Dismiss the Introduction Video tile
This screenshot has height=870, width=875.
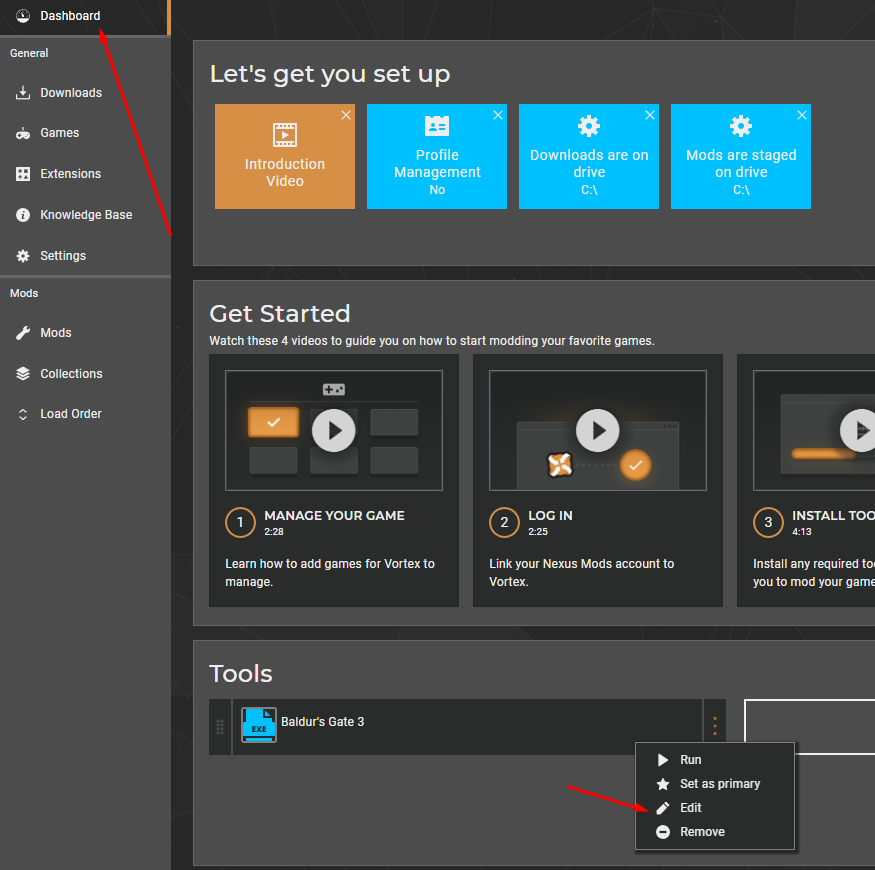[x=346, y=115]
